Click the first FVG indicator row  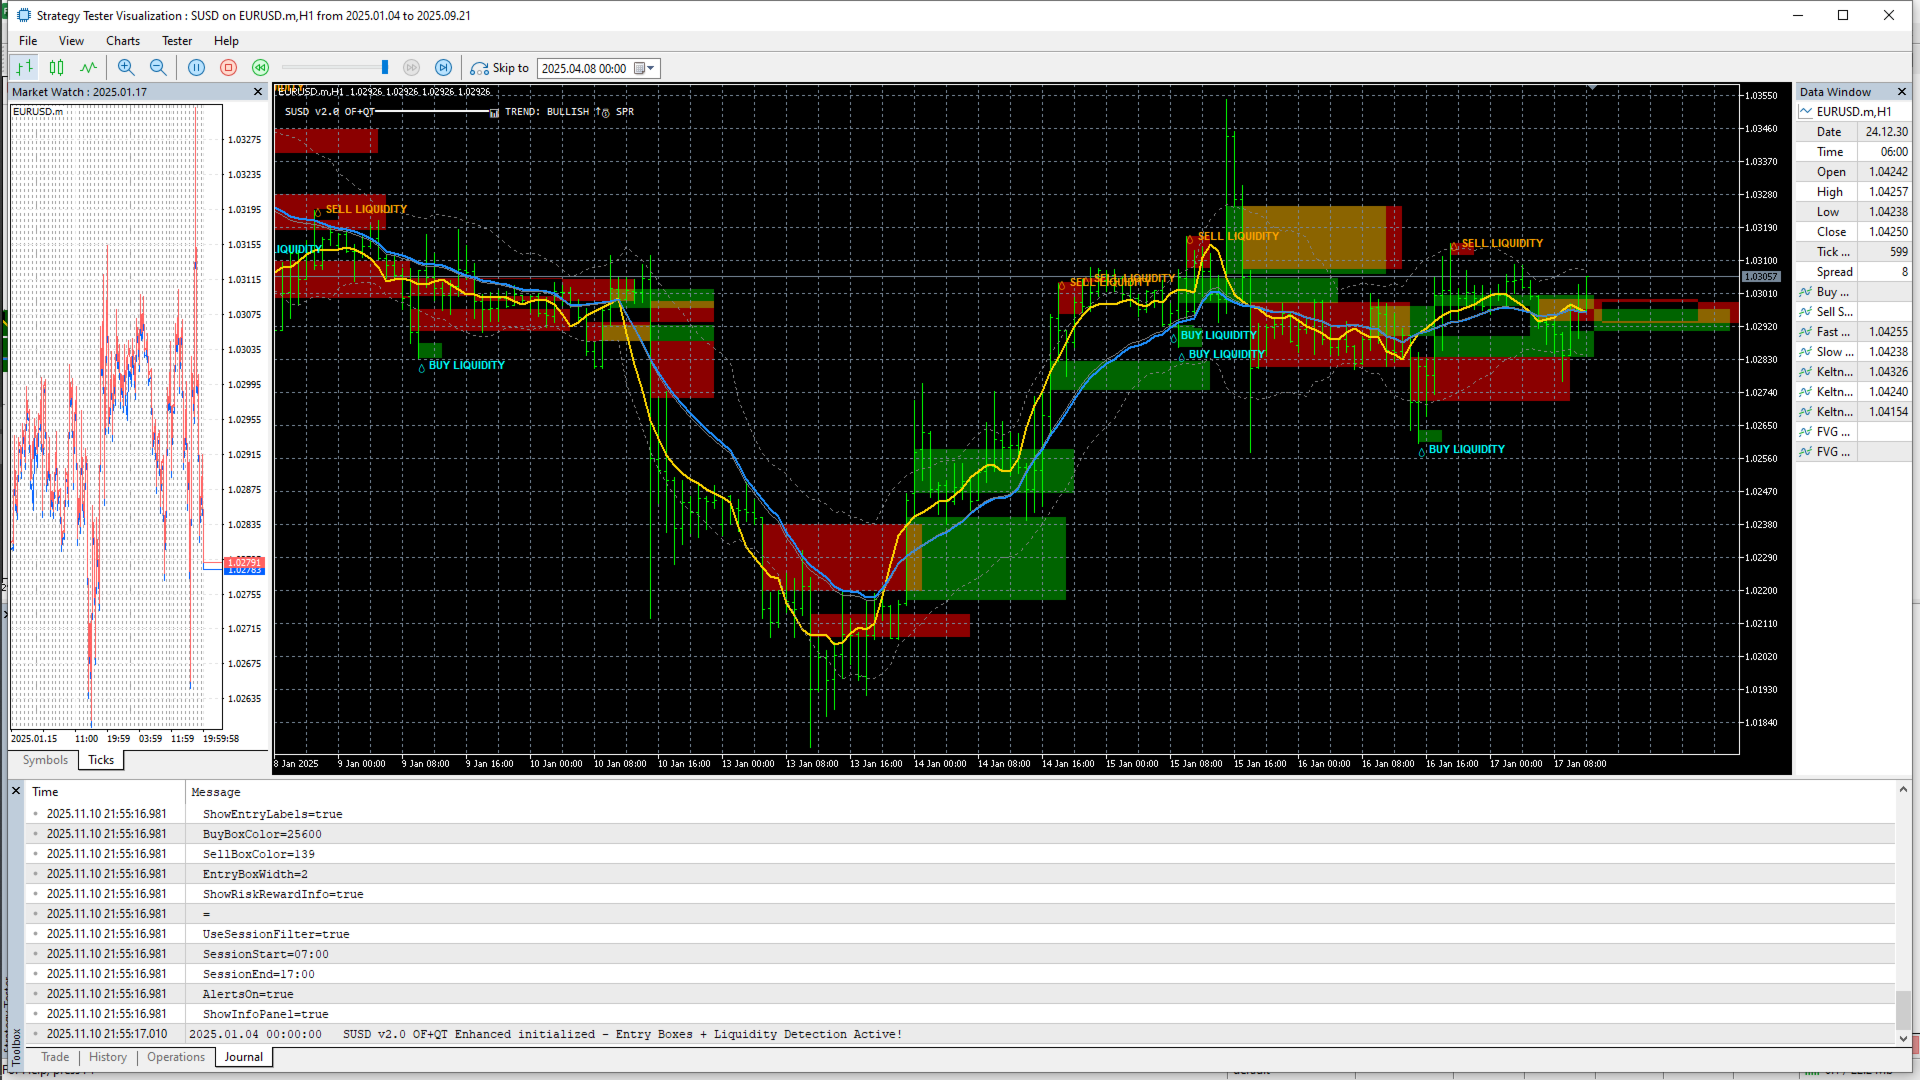tap(1853, 432)
